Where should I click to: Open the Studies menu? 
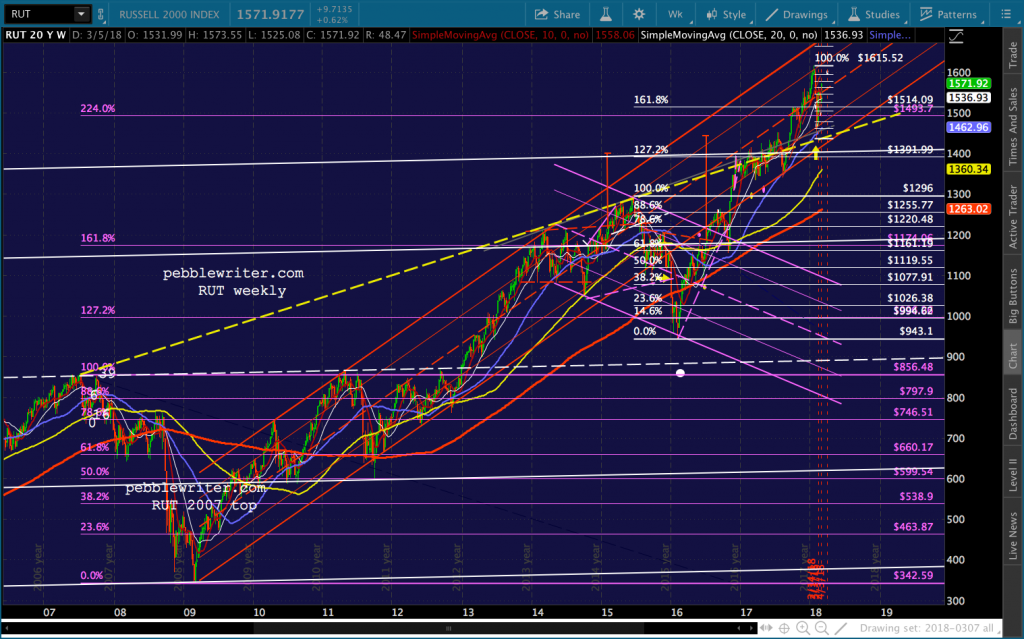tap(874, 14)
